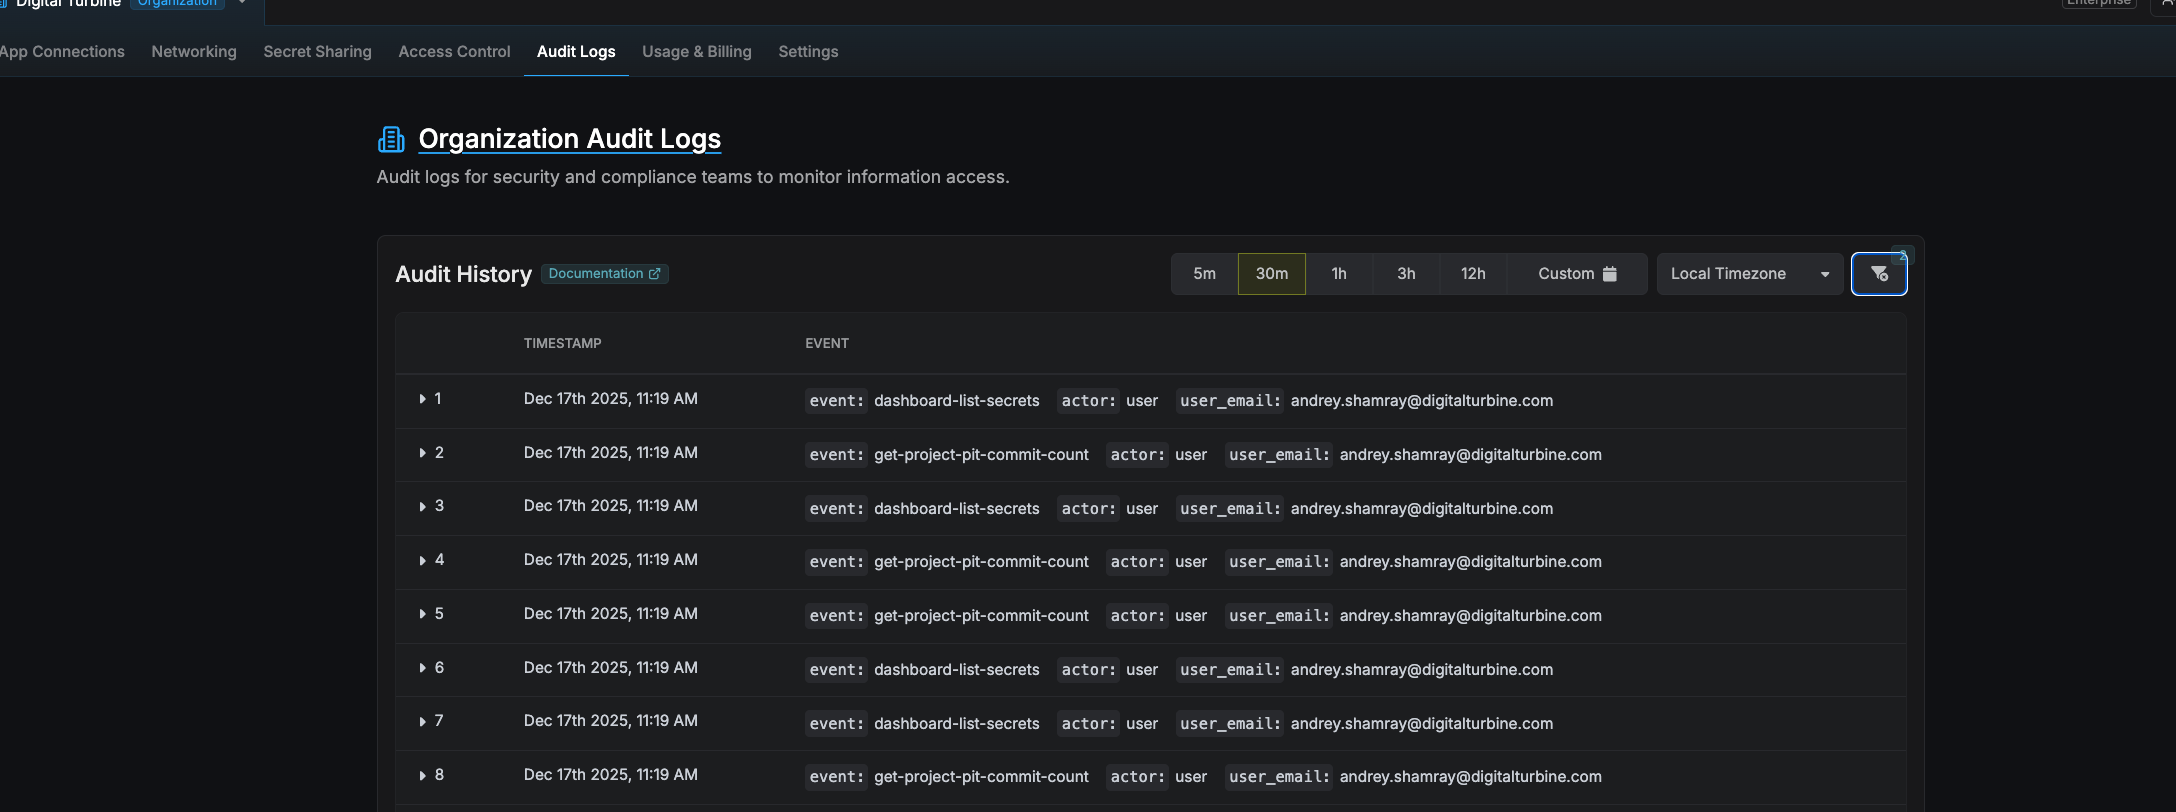Select the 30m time range
Image resolution: width=2176 pixels, height=812 pixels.
coord(1271,274)
